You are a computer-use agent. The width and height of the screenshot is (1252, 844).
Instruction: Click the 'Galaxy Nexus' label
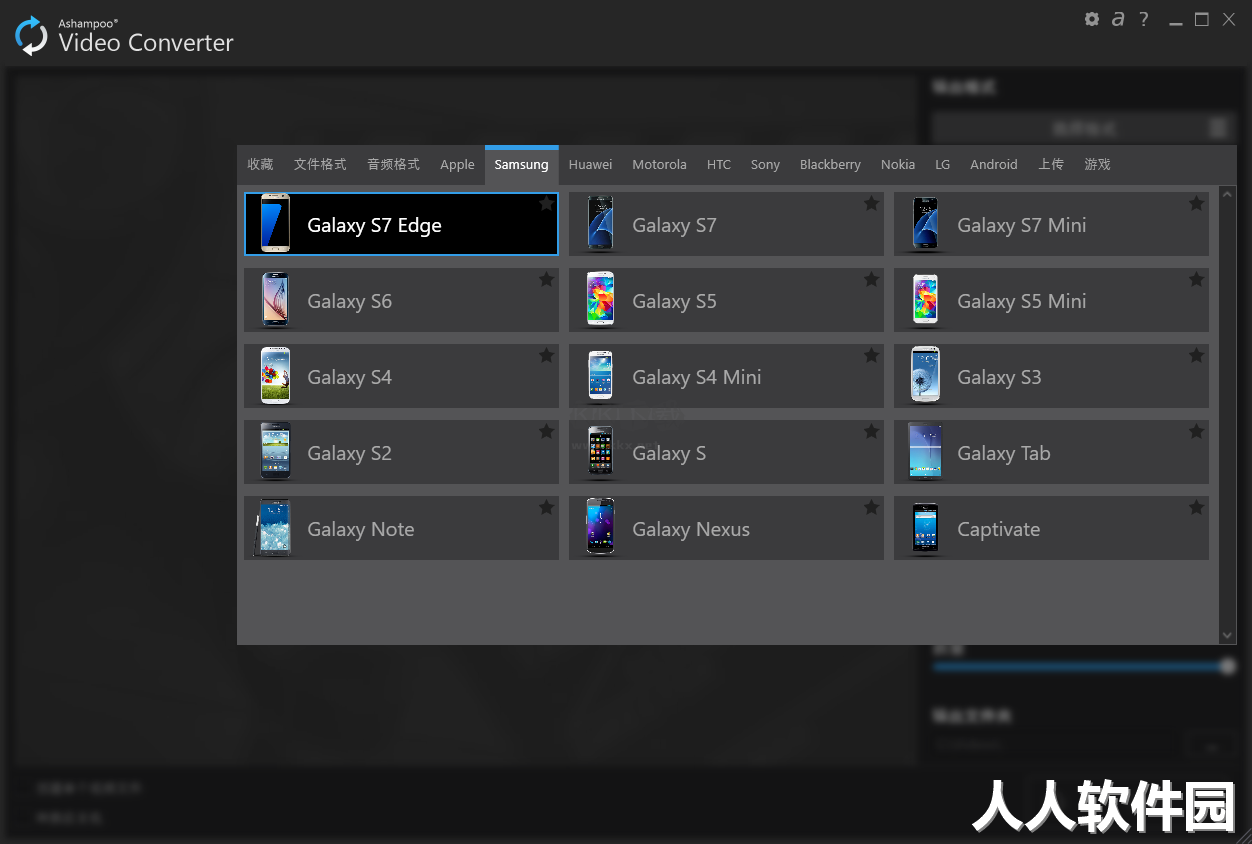[690, 529]
